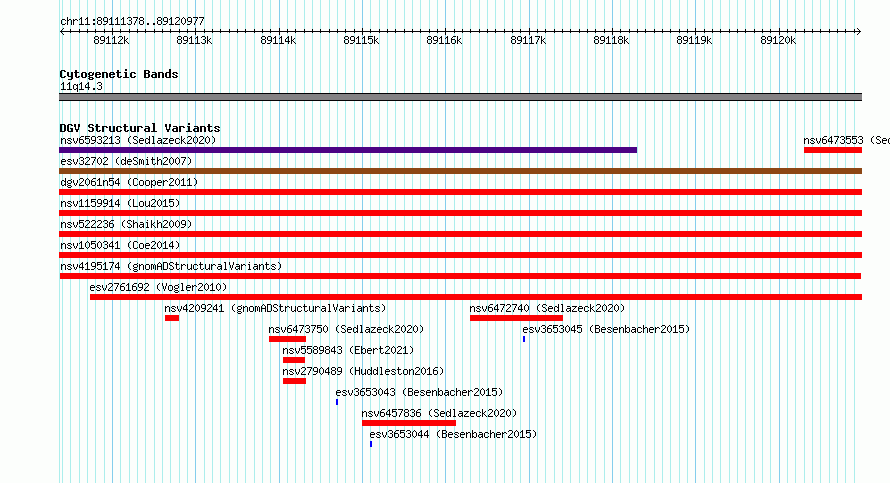This screenshot has height=483, width=890.
Task: Open nsv4209241 (gnomADStructuralVariants) label
Action: (275, 308)
